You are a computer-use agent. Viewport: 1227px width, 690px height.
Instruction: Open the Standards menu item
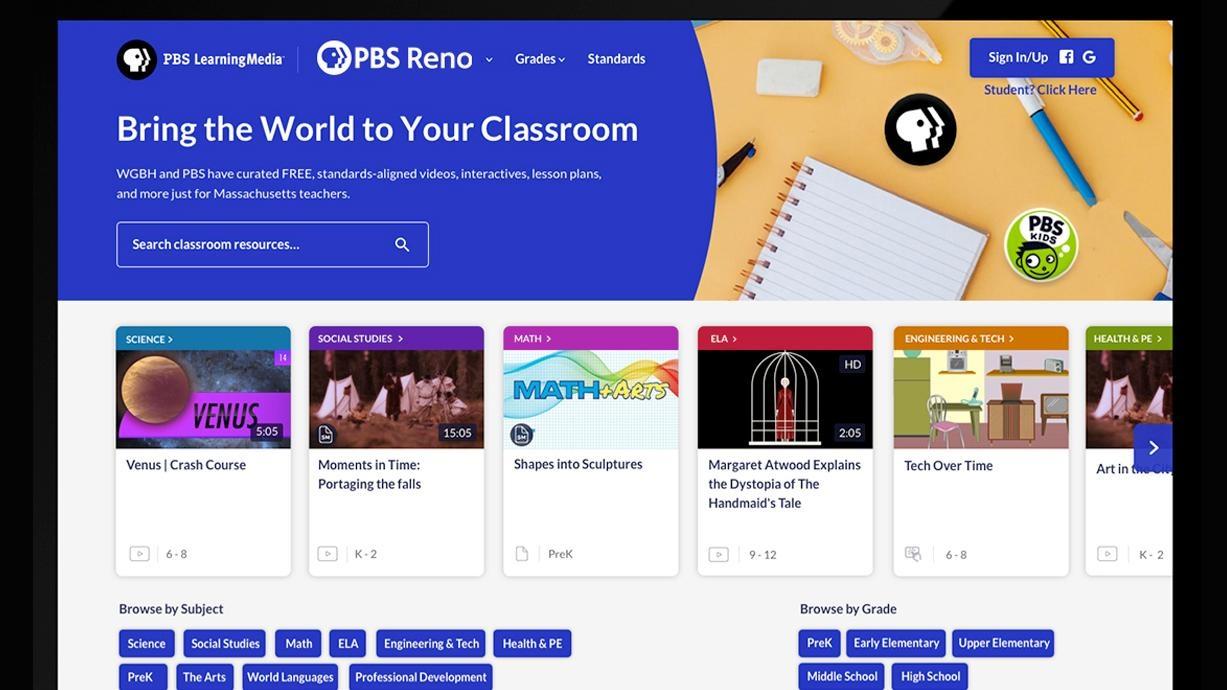[616, 59]
